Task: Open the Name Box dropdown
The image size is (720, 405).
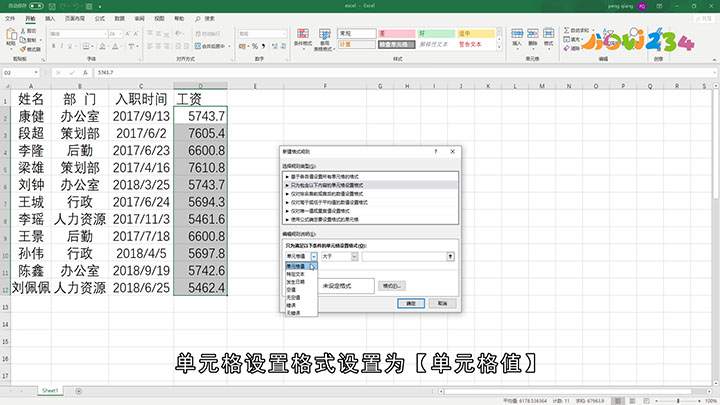Action: [36, 73]
